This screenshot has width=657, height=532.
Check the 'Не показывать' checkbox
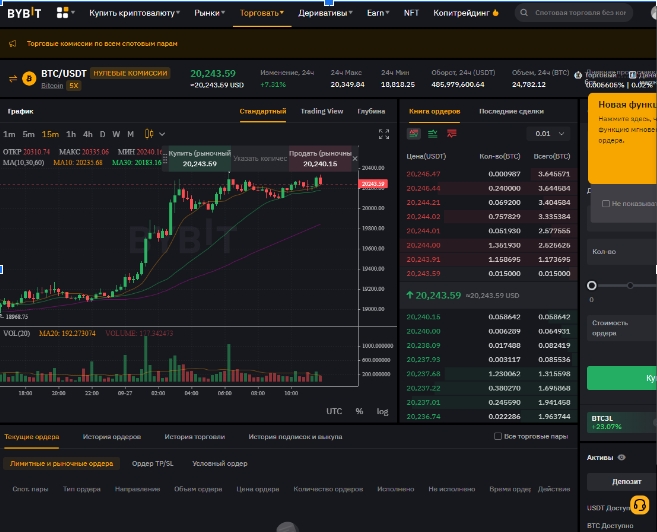(606, 203)
